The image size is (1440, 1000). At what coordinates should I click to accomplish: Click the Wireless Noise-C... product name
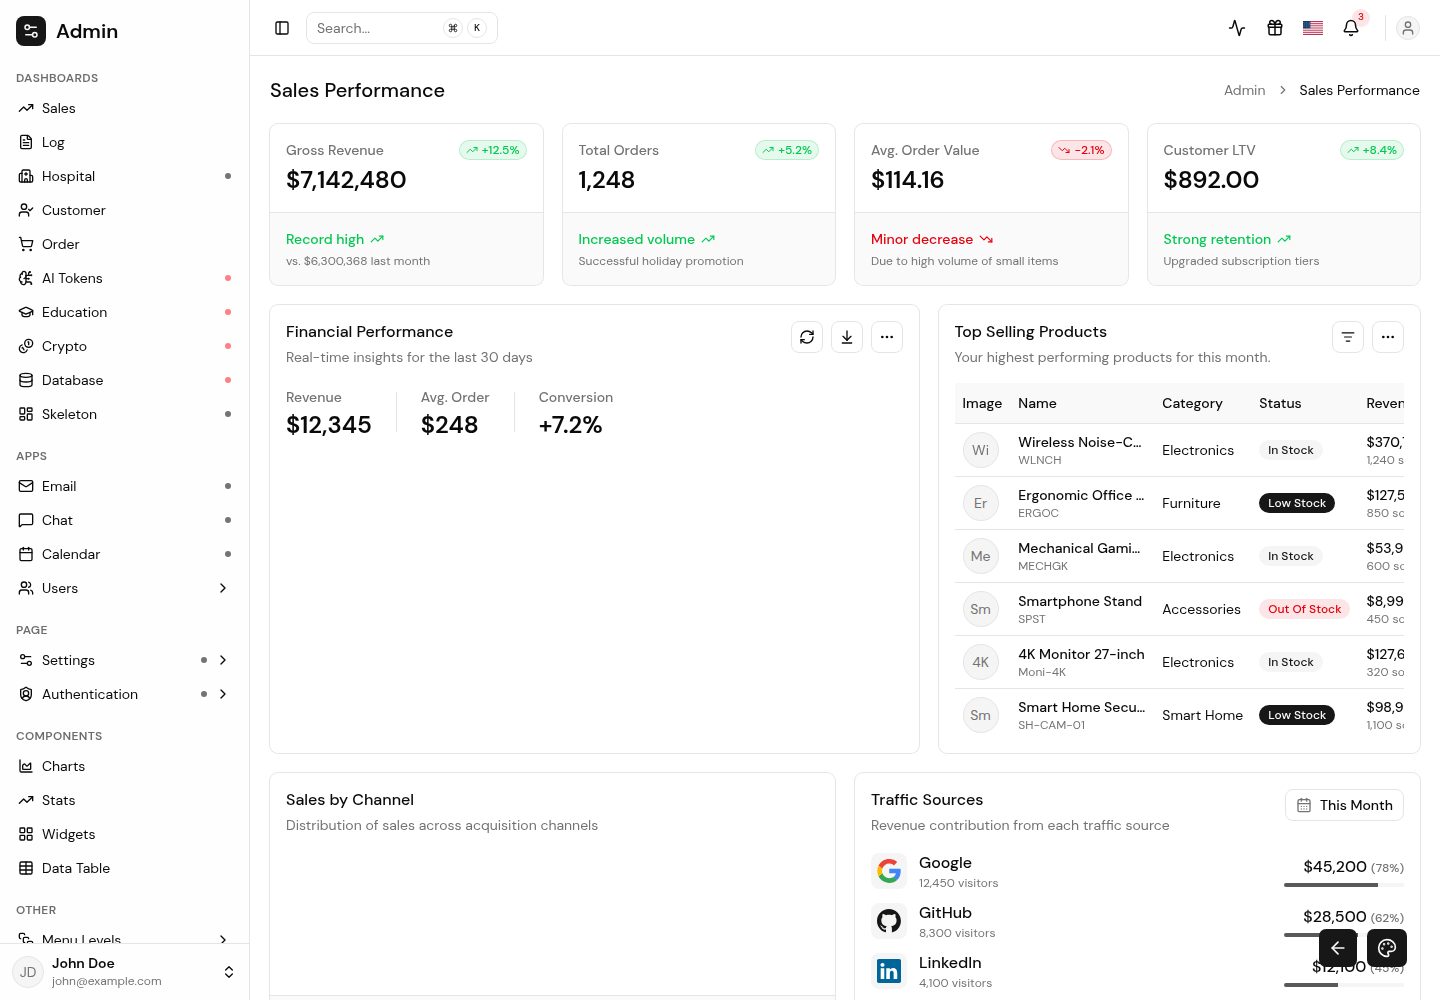[x=1080, y=442]
